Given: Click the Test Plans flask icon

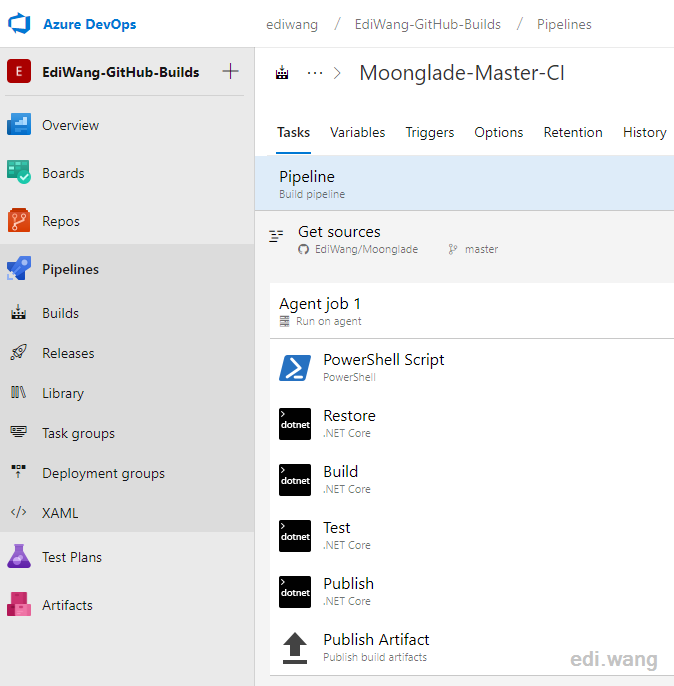Looking at the screenshot, I should click(19, 556).
